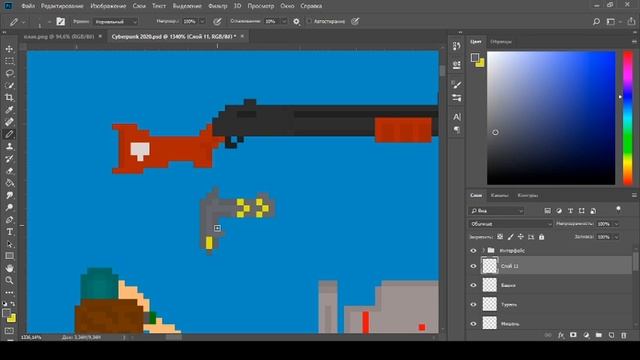
Task: Select the Smudge tool
Action: point(9,195)
